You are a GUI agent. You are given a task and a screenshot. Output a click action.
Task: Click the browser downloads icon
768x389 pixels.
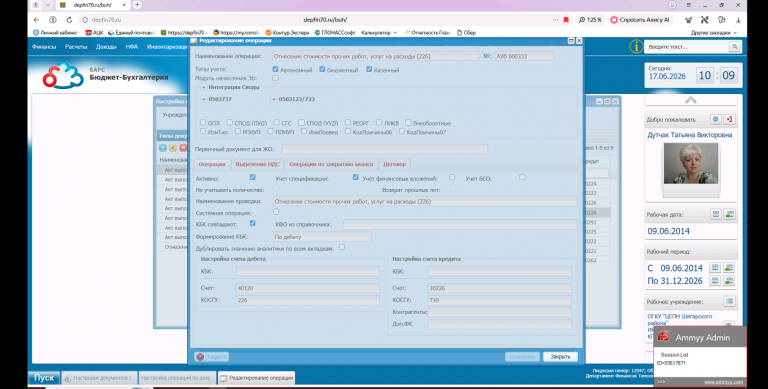click(738, 20)
